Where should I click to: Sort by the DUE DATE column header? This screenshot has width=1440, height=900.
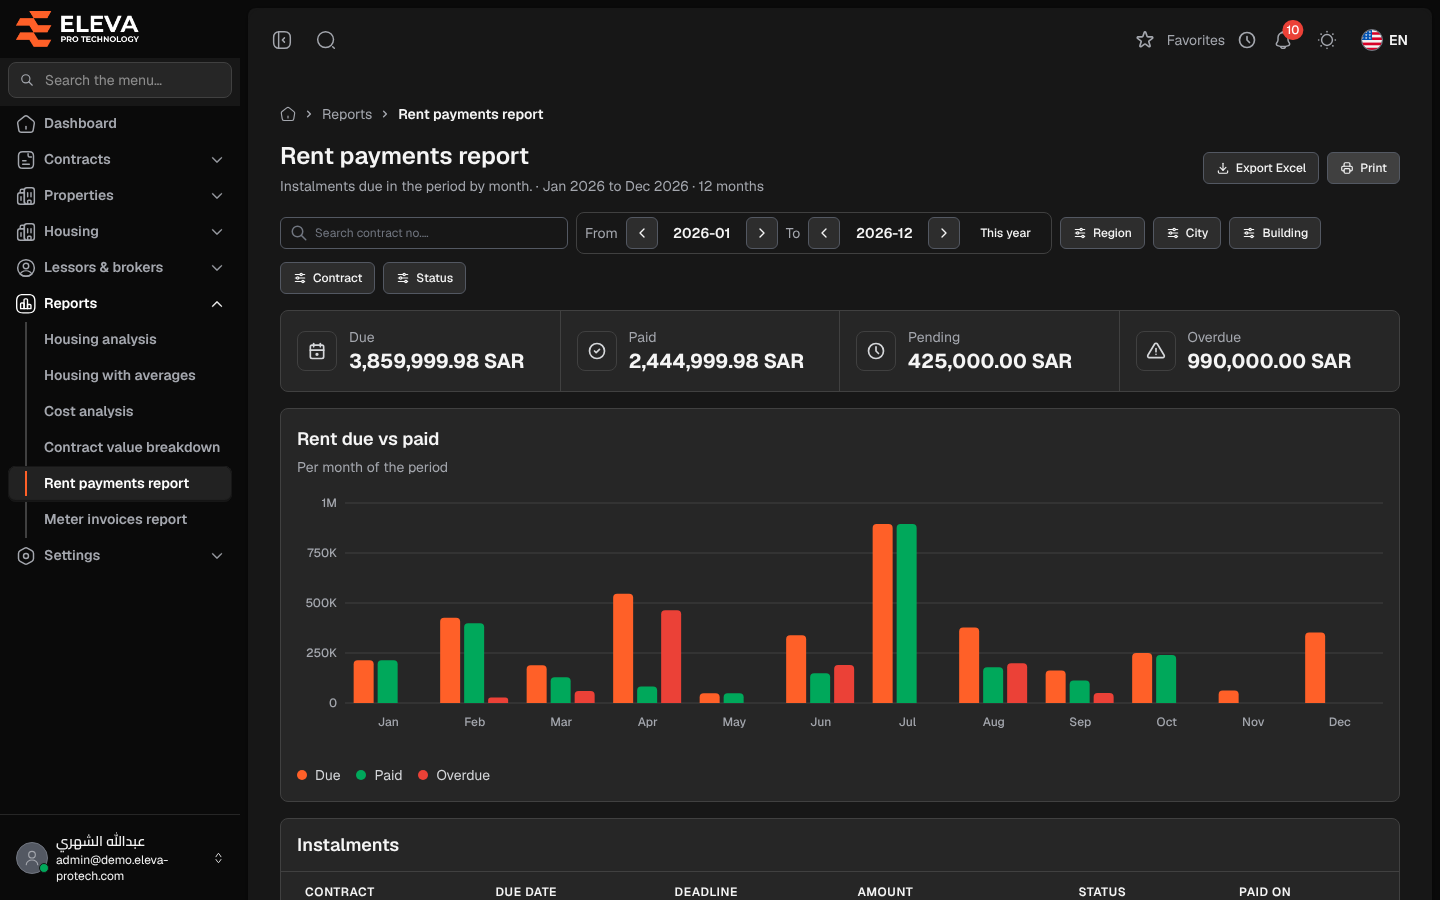coord(526,891)
